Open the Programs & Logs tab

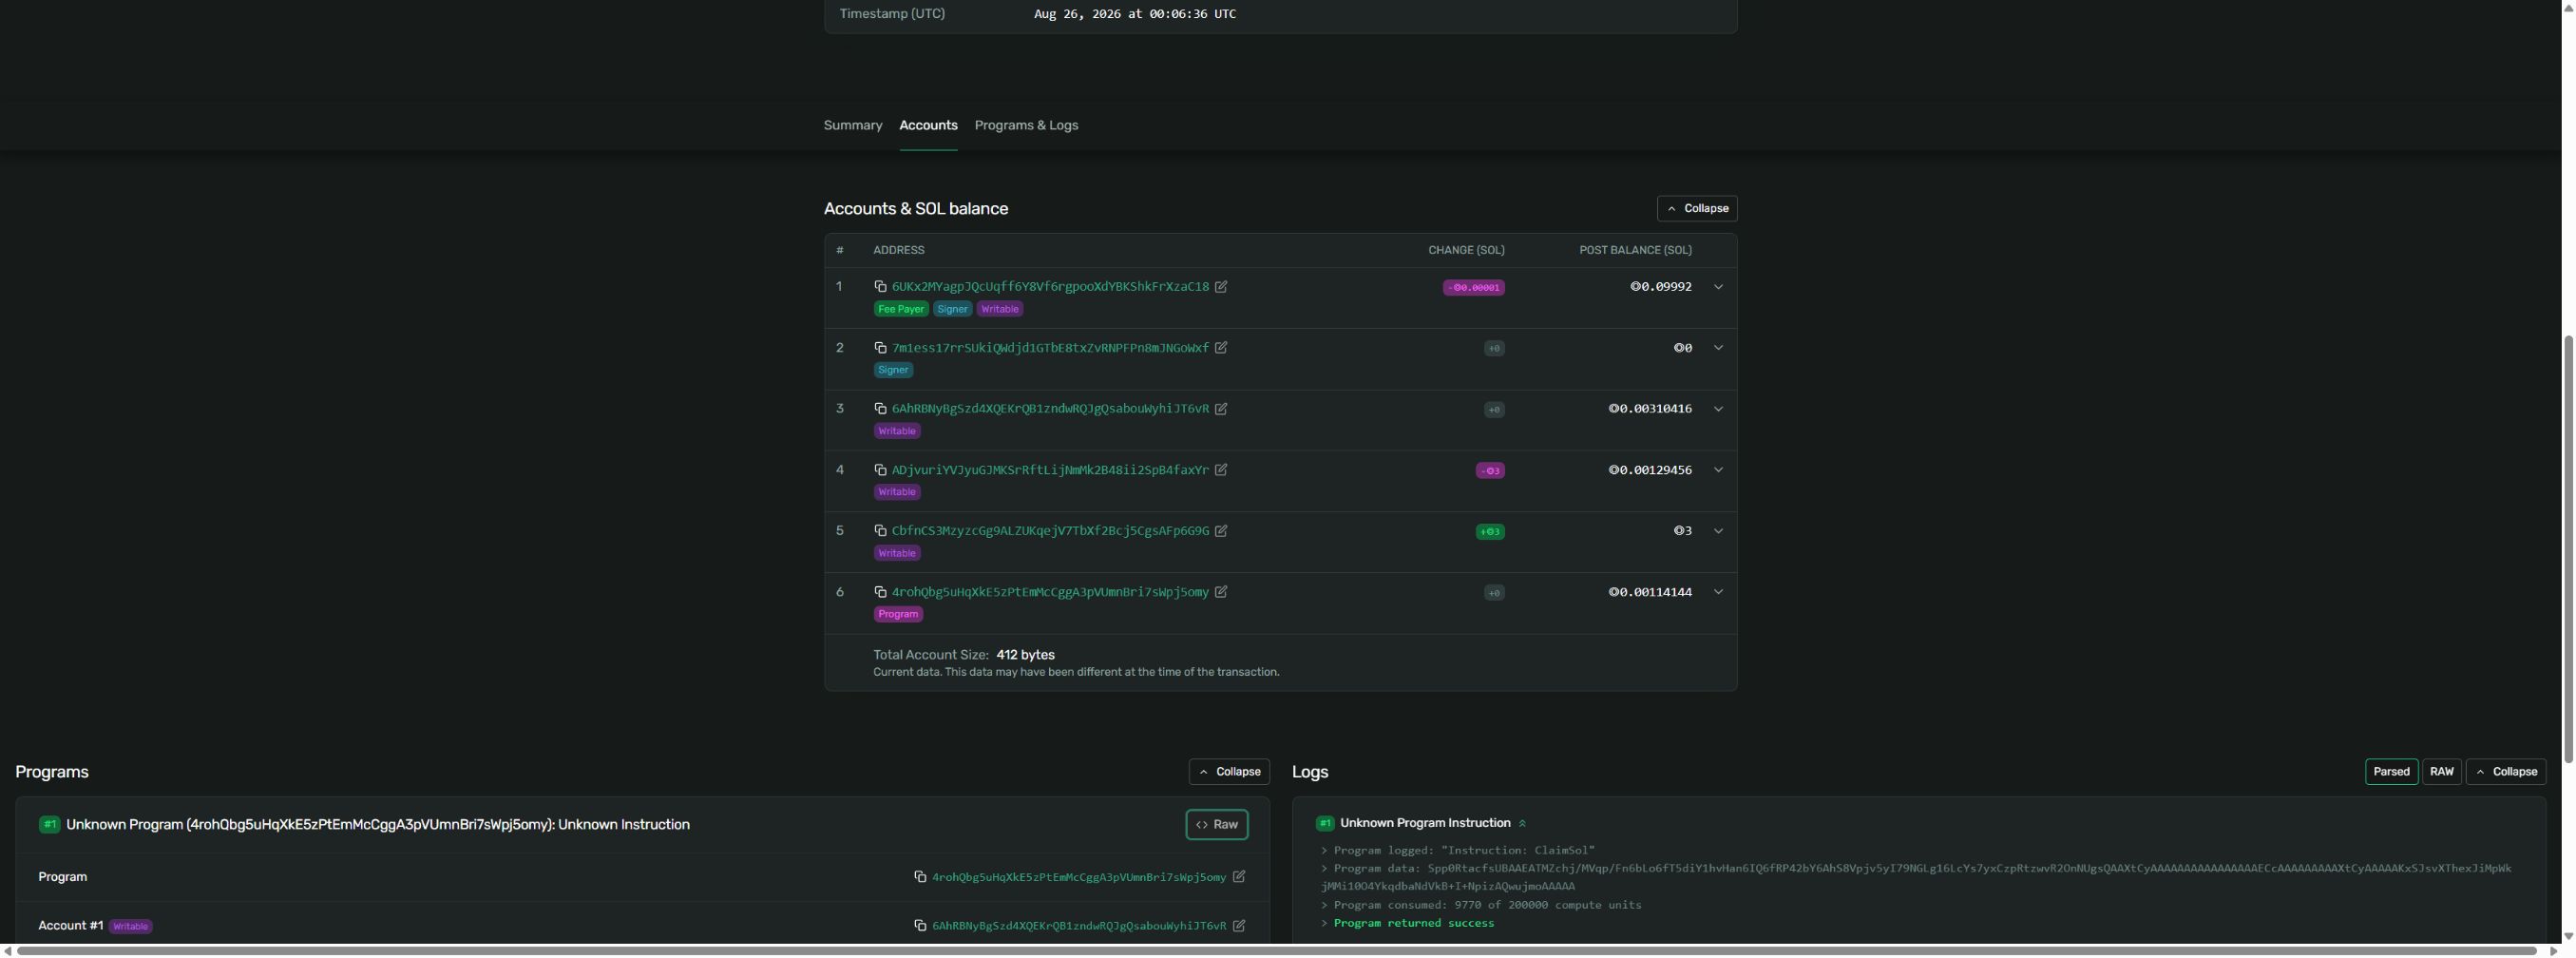coord(1026,126)
